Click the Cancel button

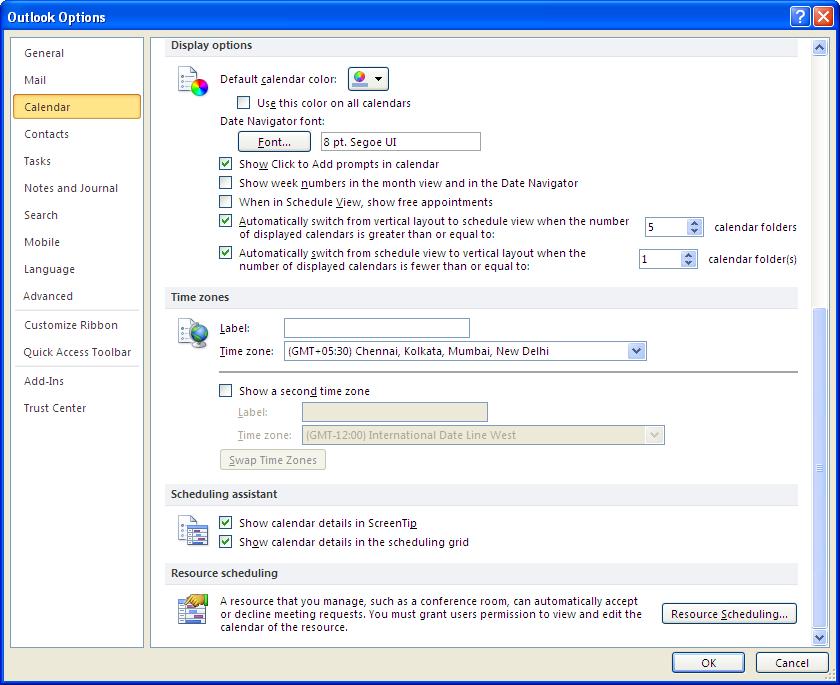pos(792,663)
